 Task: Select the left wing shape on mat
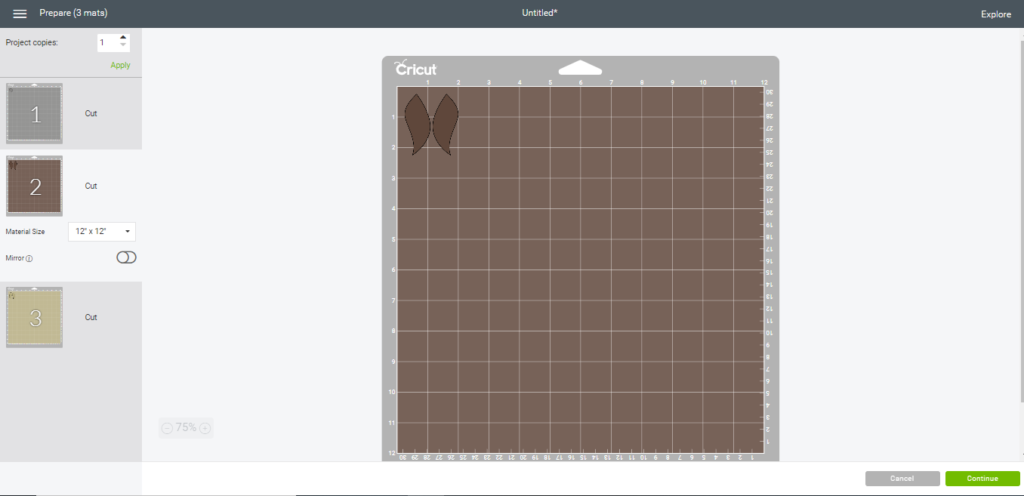[415, 122]
